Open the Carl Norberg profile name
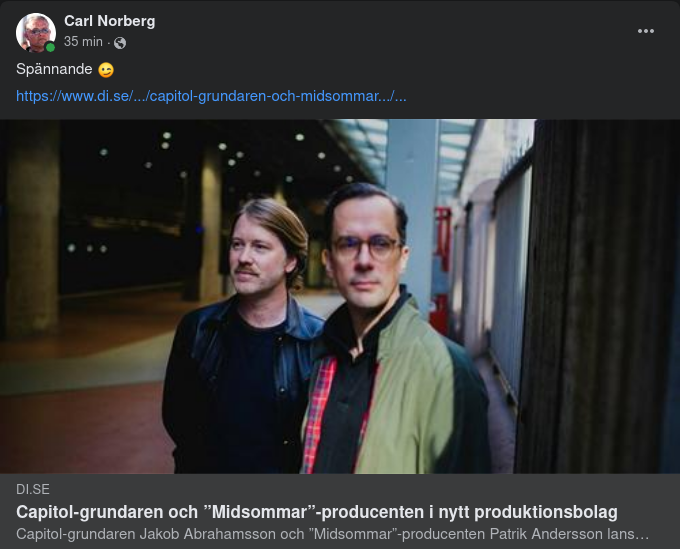Image resolution: width=680 pixels, height=549 pixels. pos(109,21)
